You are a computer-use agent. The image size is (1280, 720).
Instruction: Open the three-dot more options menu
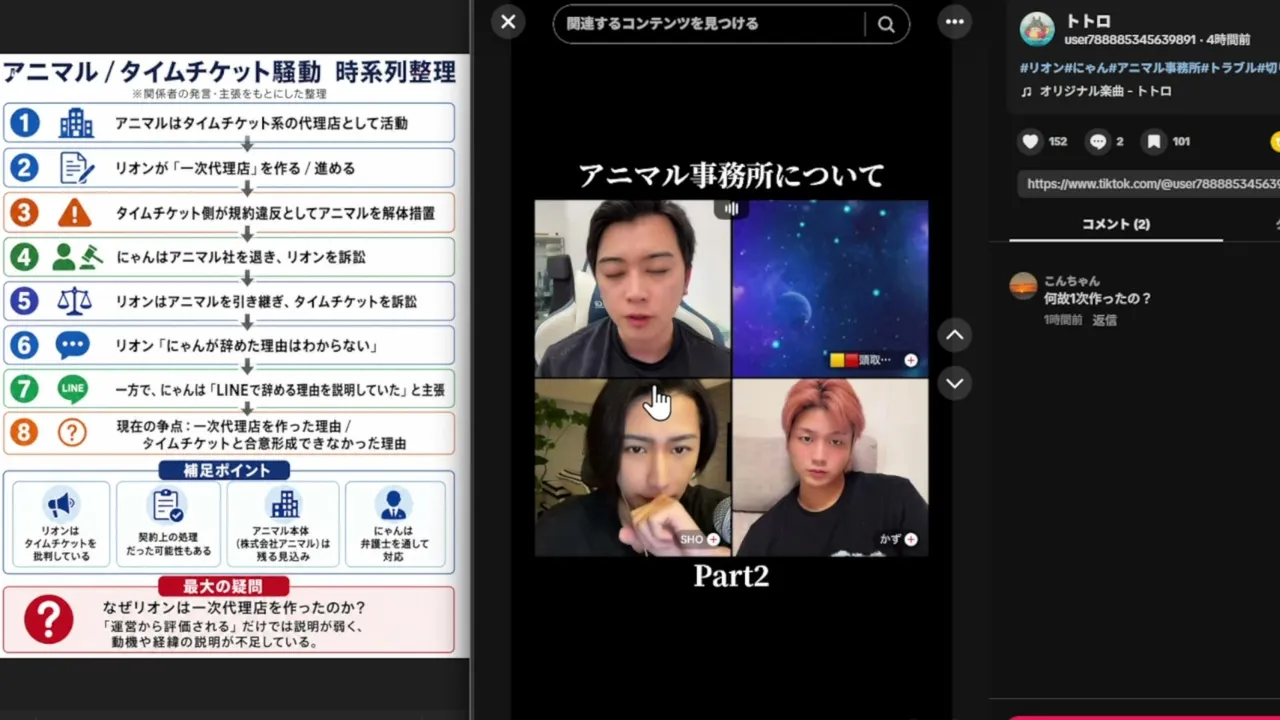(955, 22)
